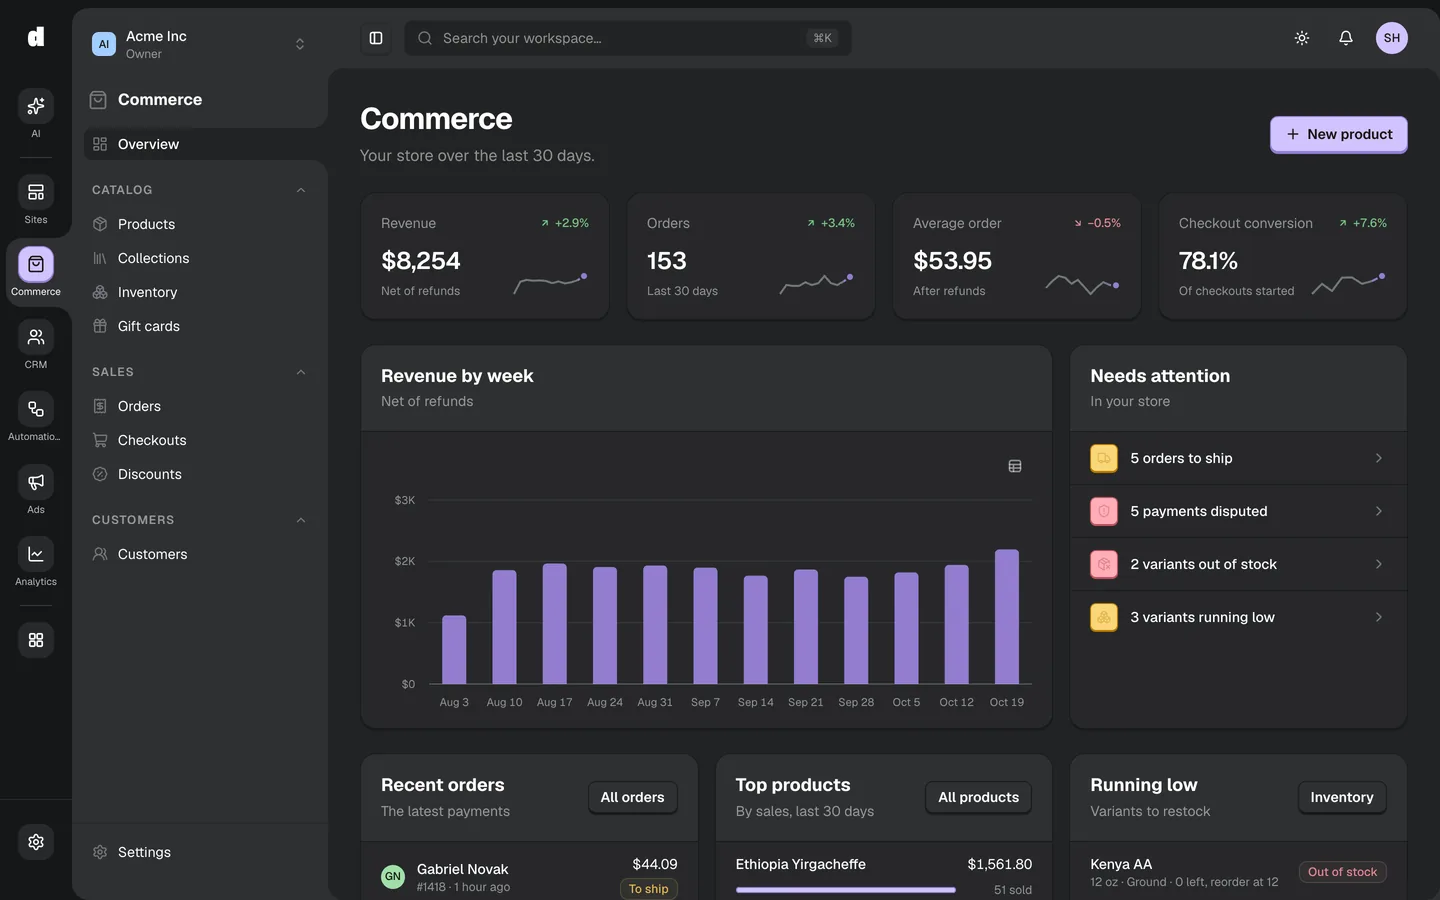Click the orders to ship yellow icon

coord(1104,458)
